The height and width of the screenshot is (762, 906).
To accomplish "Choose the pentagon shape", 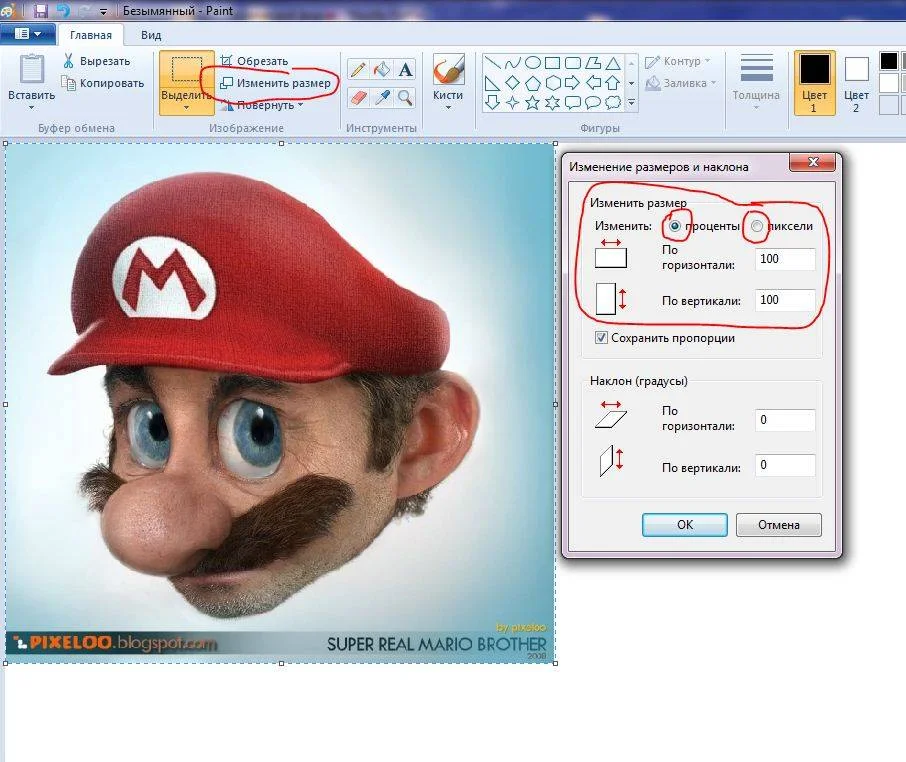I will 533,83.
